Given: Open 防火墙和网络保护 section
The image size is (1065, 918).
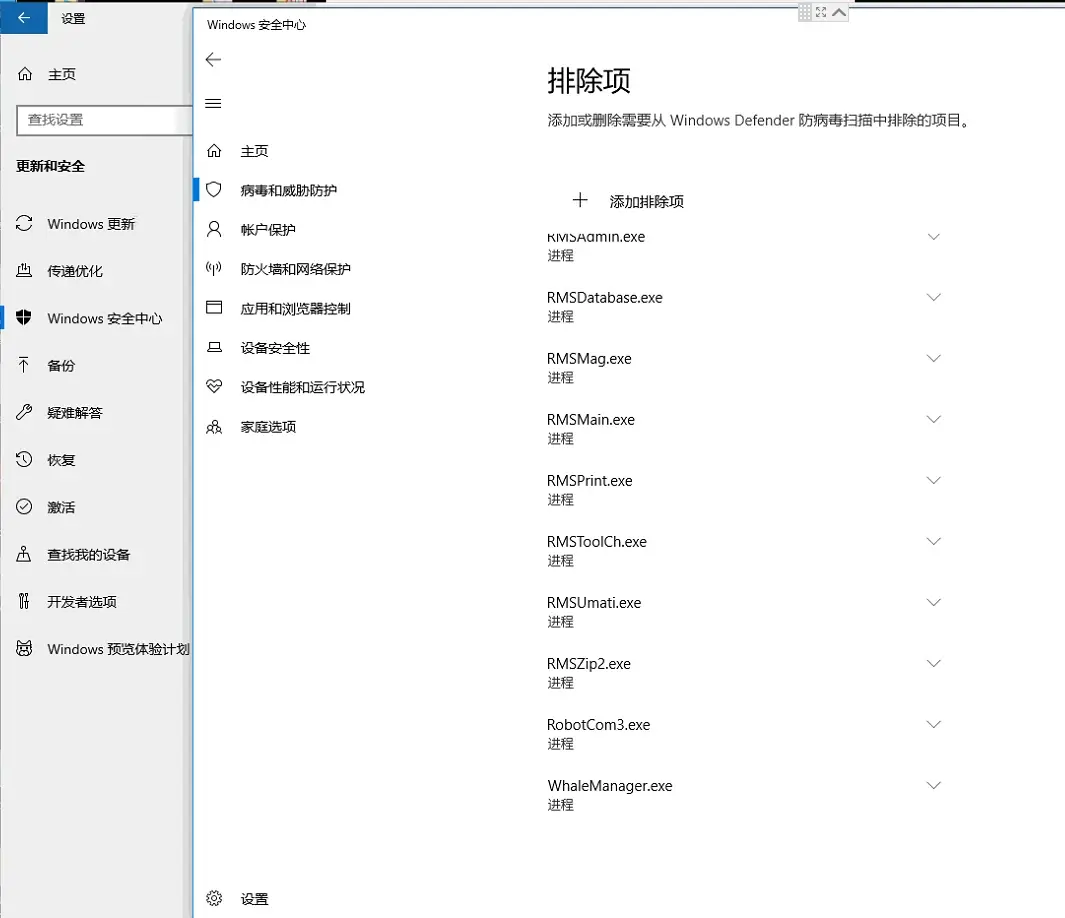Looking at the screenshot, I should (x=295, y=269).
